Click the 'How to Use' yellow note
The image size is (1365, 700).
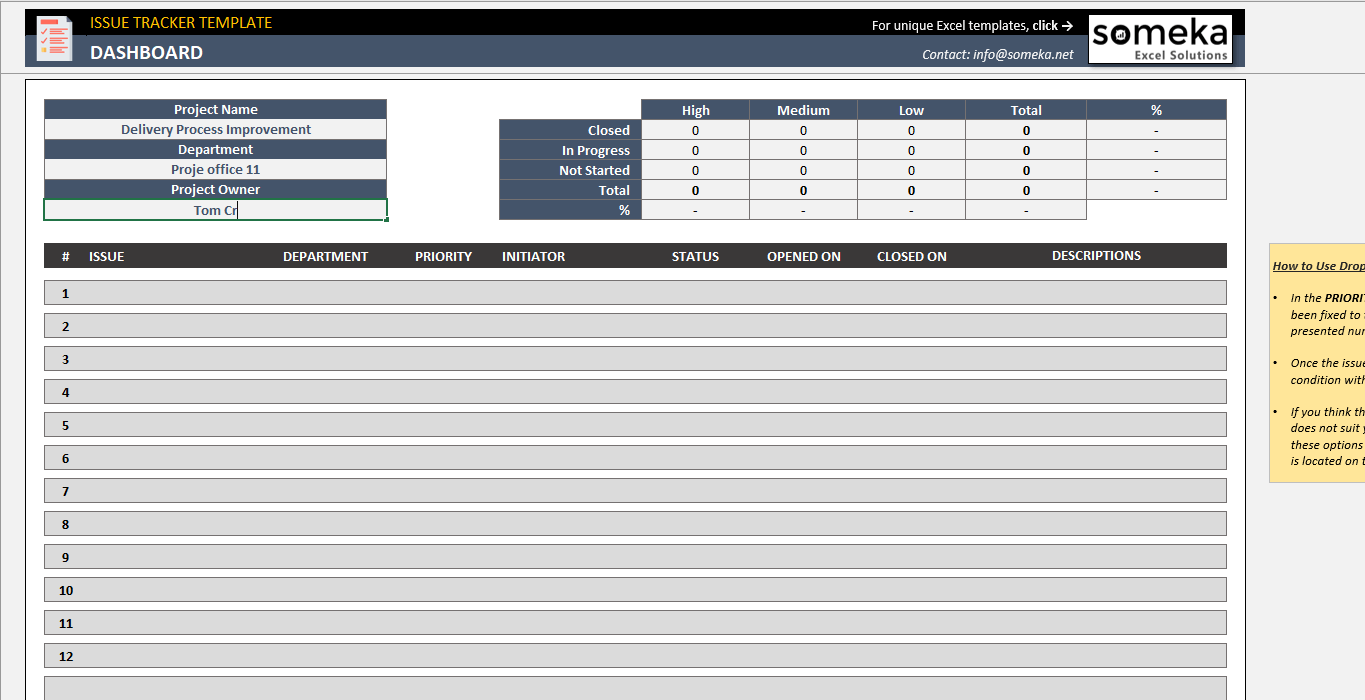1317,363
